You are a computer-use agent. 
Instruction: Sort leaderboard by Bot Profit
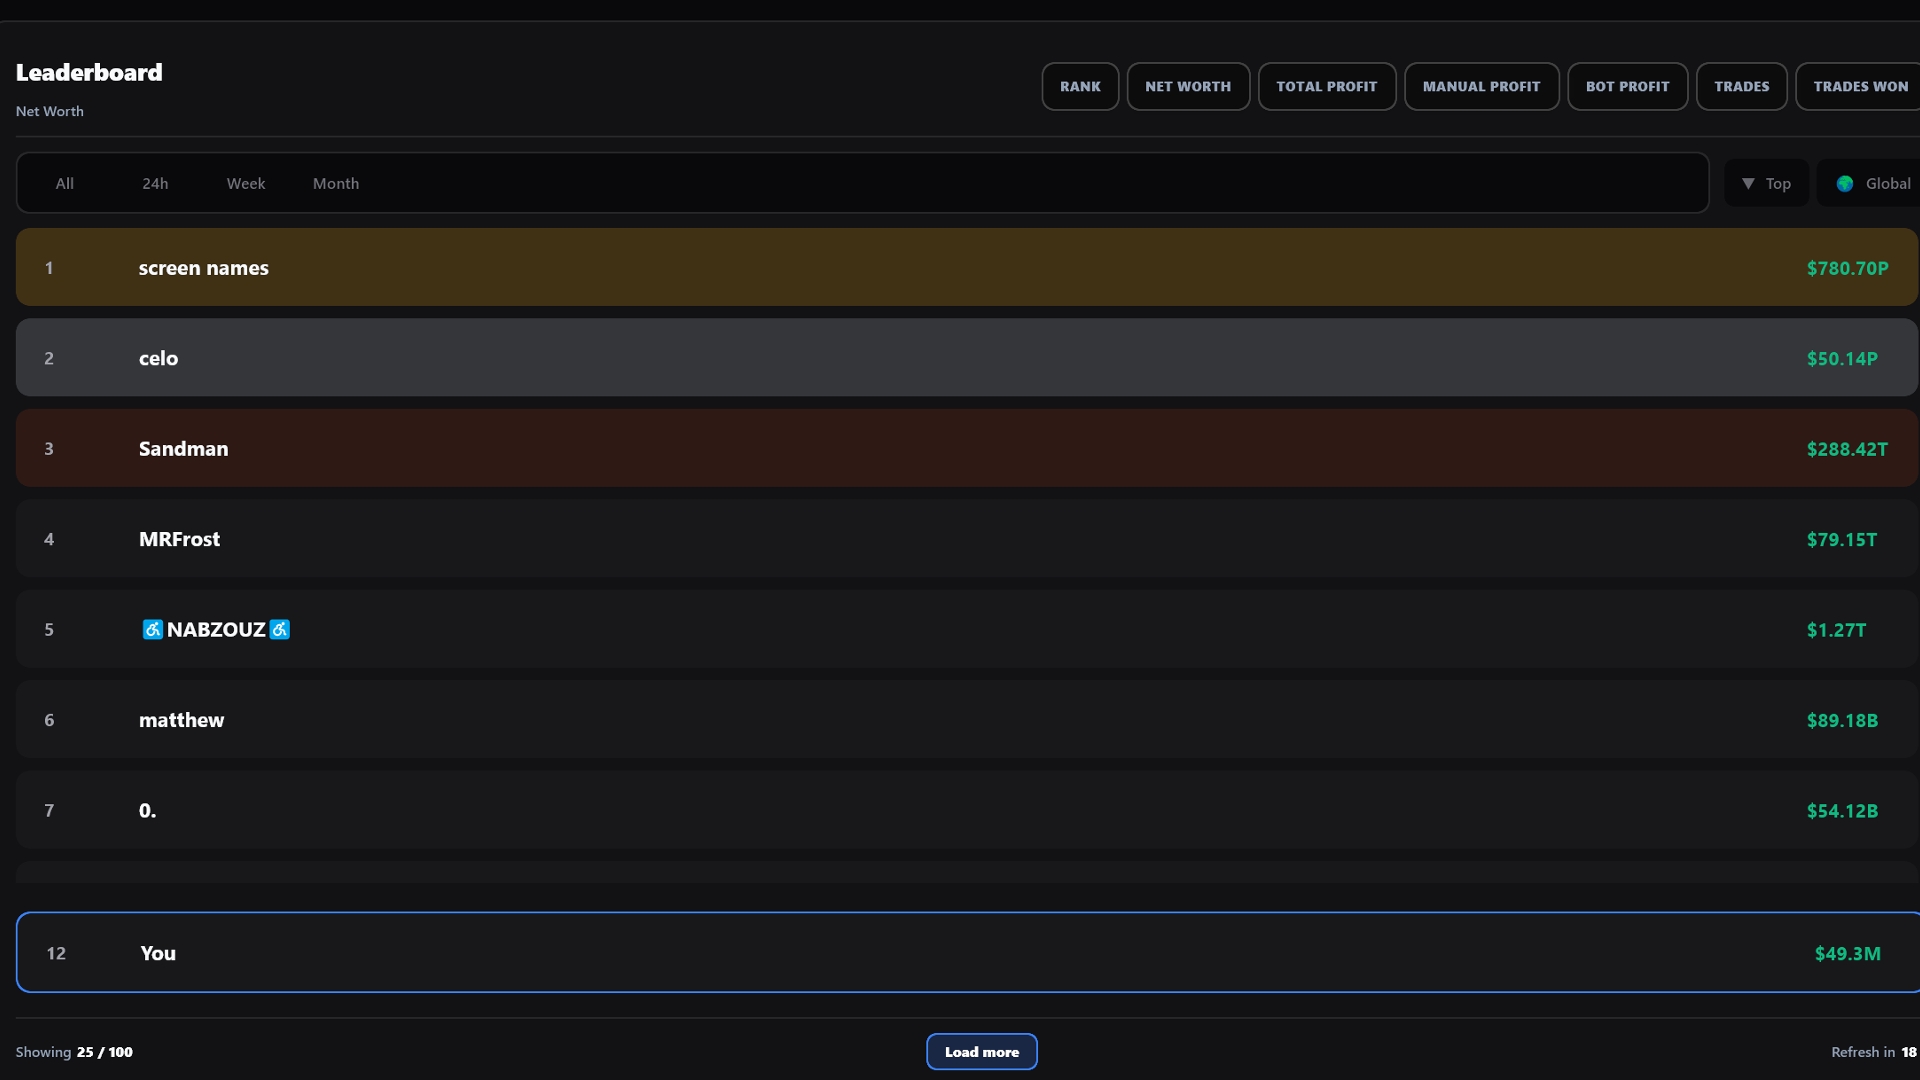point(1627,86)
